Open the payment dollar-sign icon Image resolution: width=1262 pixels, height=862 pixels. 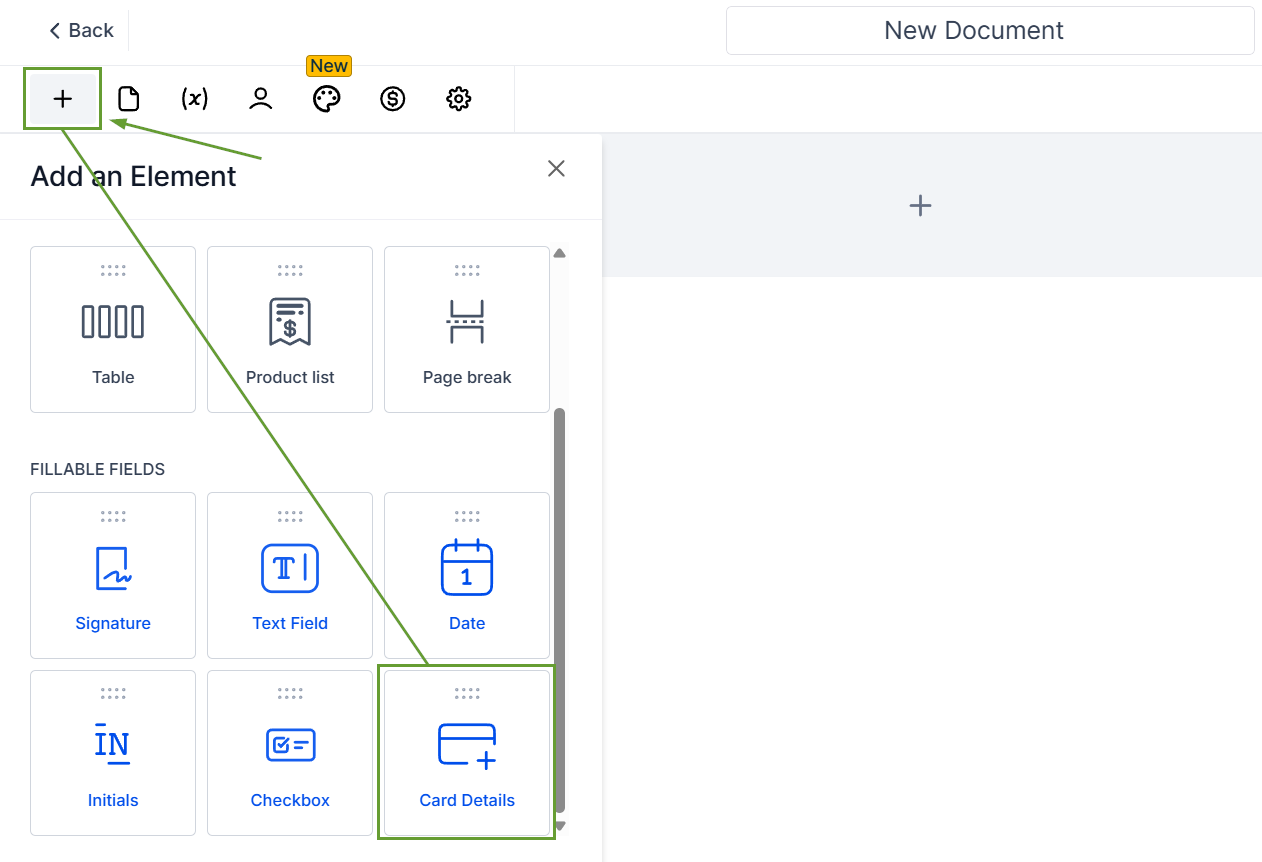point(393,99)
